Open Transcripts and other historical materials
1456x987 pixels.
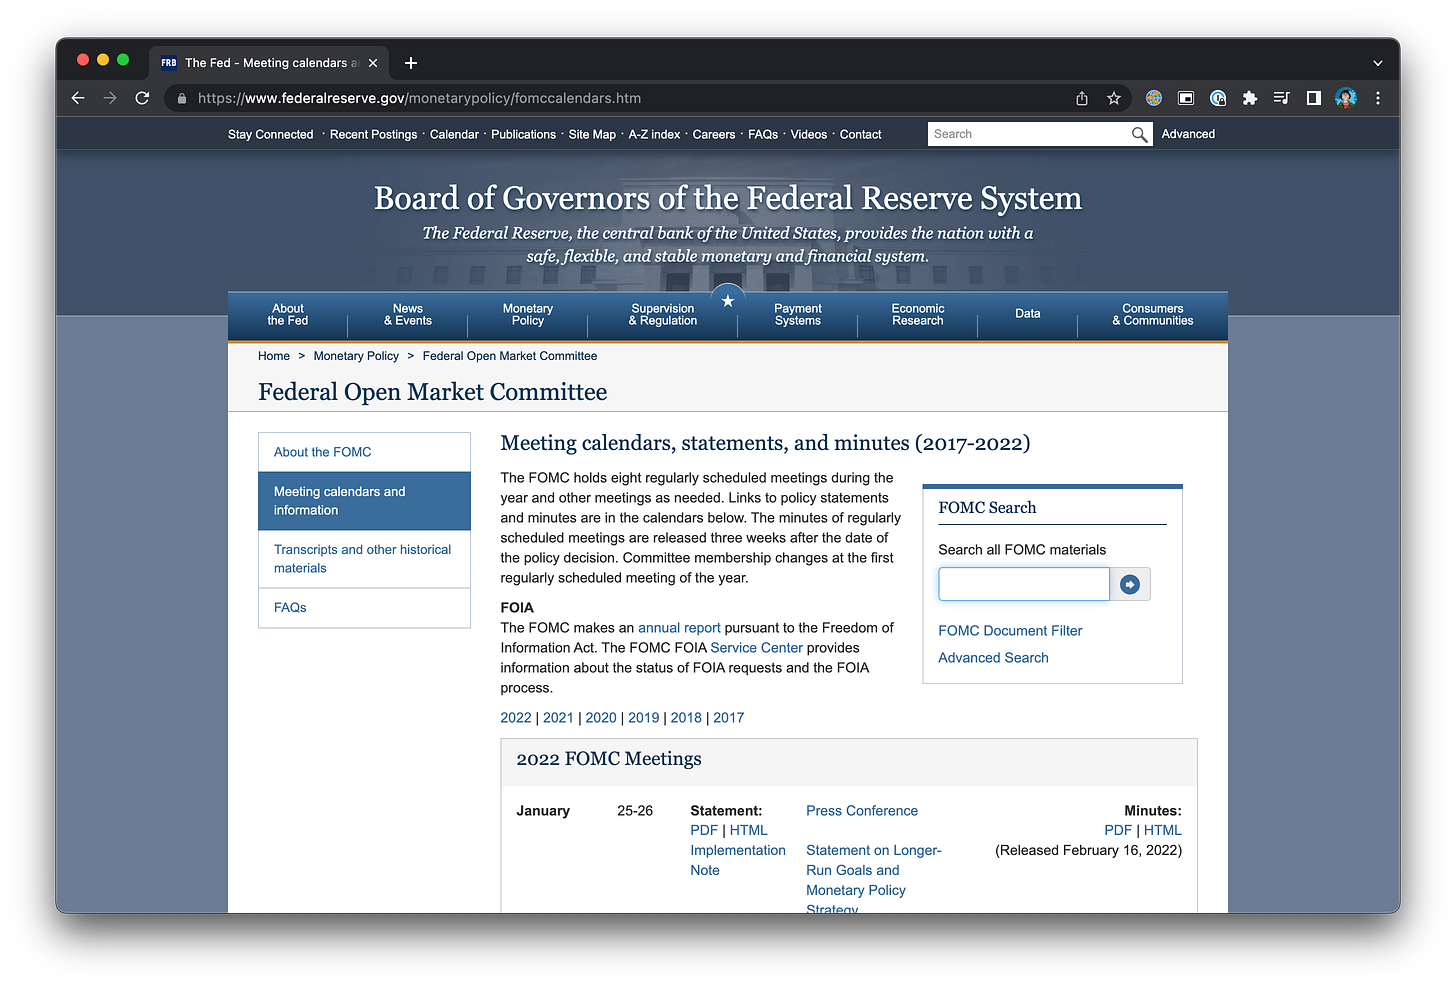(x=363, y=559)
